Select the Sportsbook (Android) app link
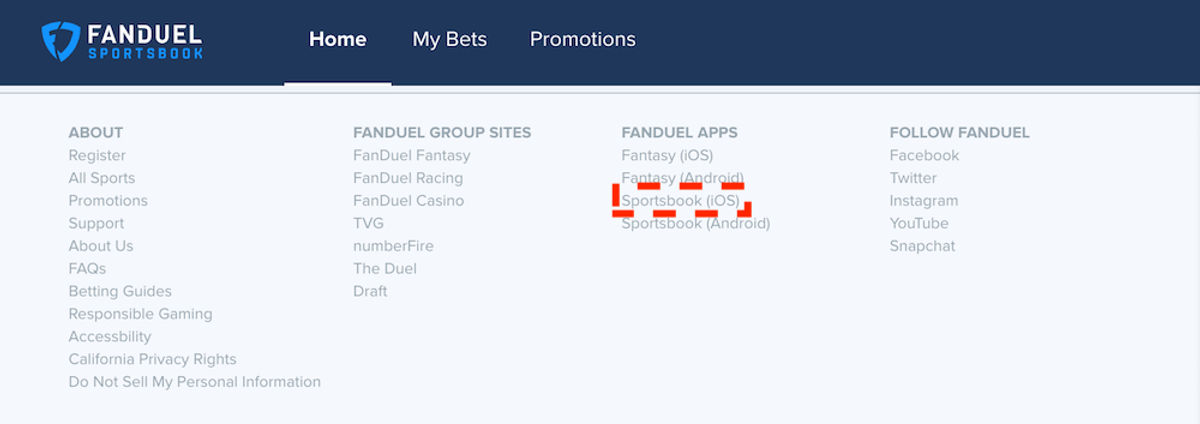 click(696, 224)
